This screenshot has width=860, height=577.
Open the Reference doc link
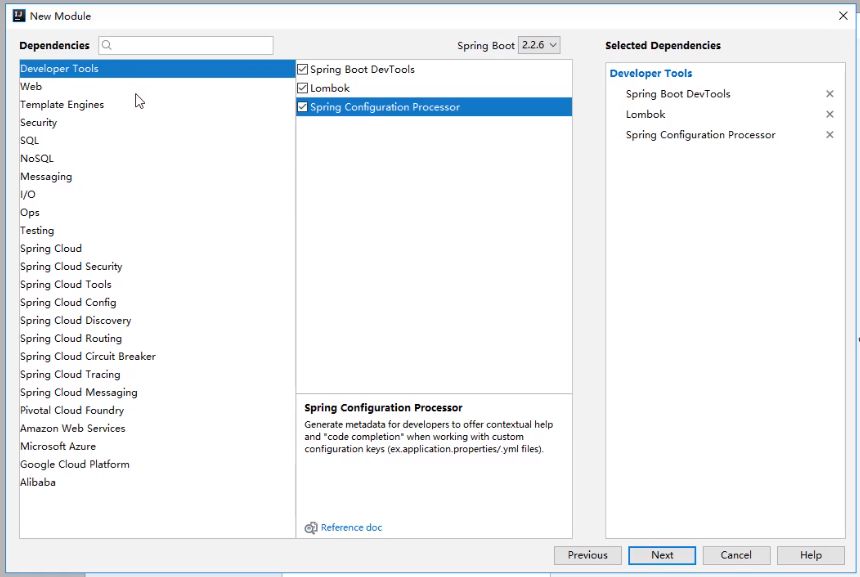pos(351,528)
